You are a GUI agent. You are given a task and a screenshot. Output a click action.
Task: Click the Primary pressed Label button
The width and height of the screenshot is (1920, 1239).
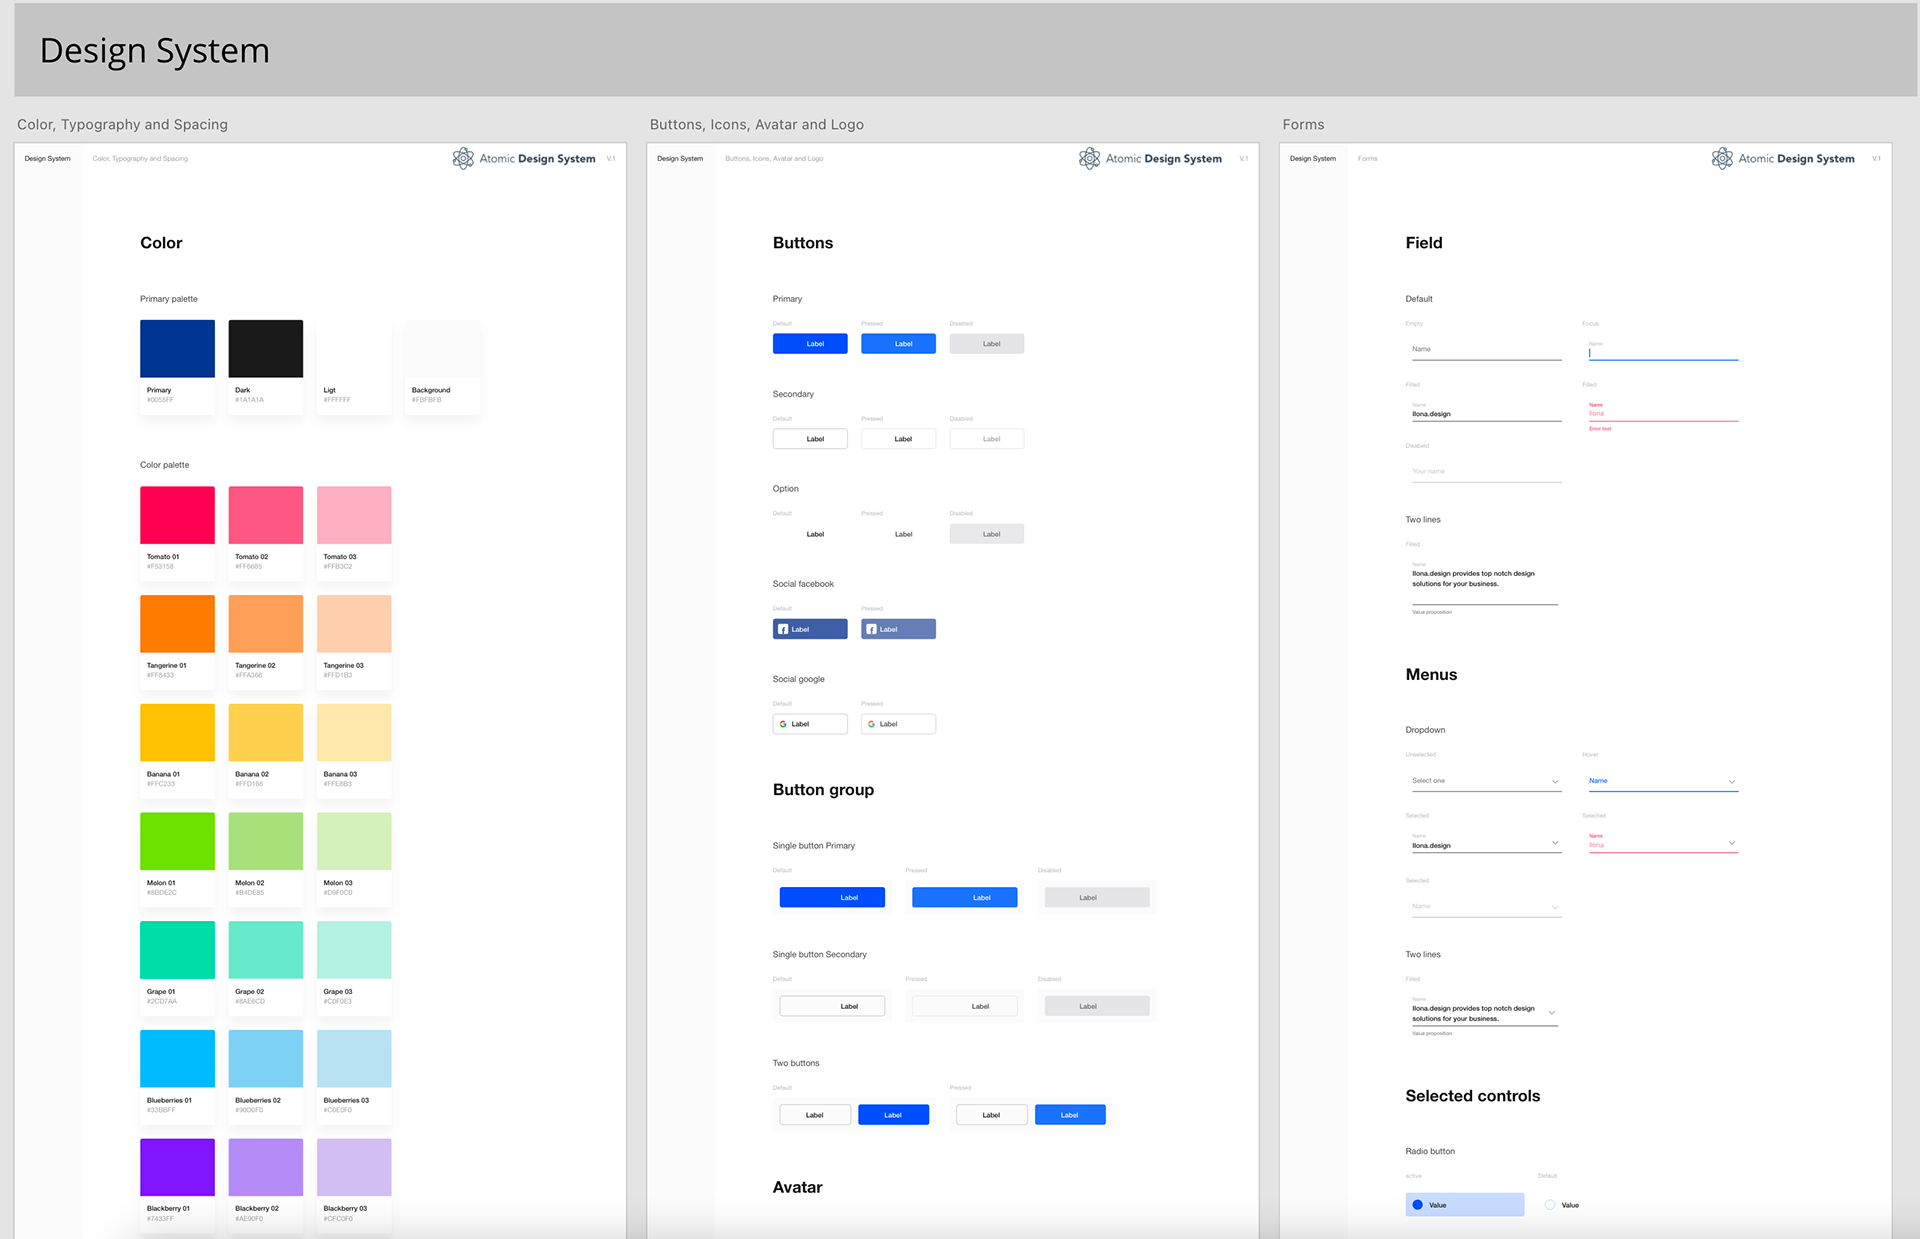[x=898, y=343]
